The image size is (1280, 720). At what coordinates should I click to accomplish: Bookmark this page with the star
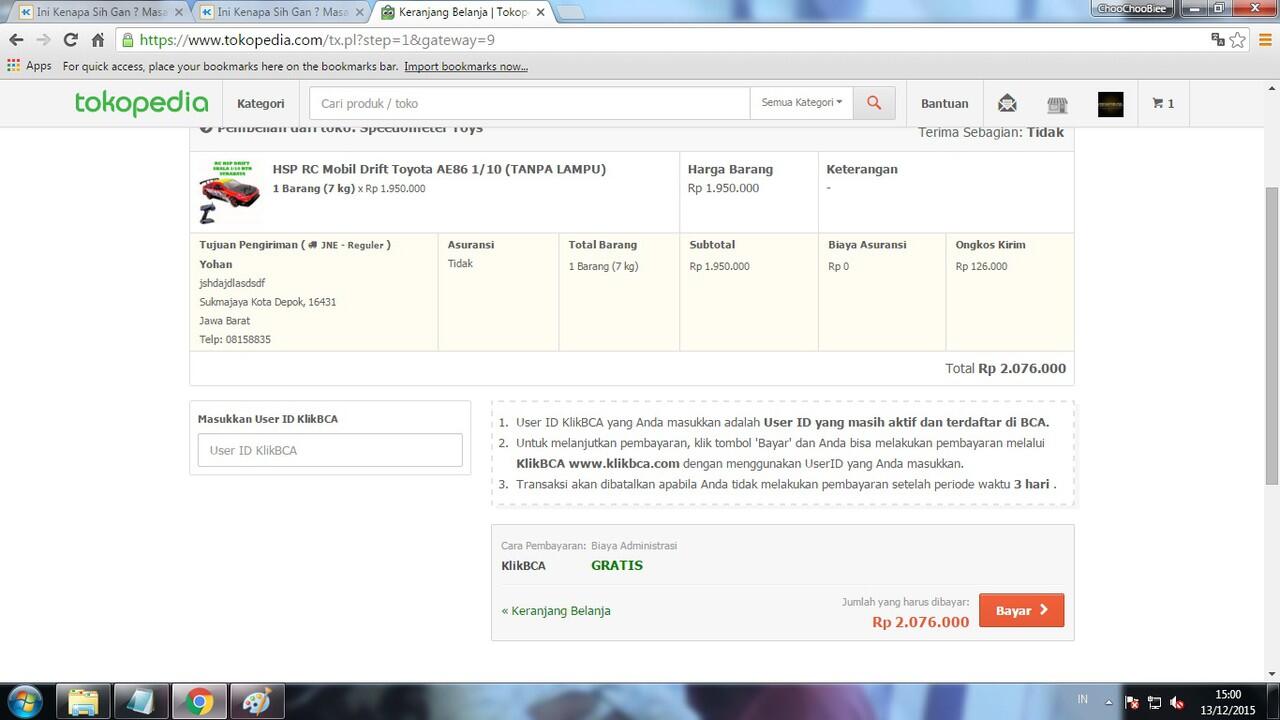pos(1238,40)
